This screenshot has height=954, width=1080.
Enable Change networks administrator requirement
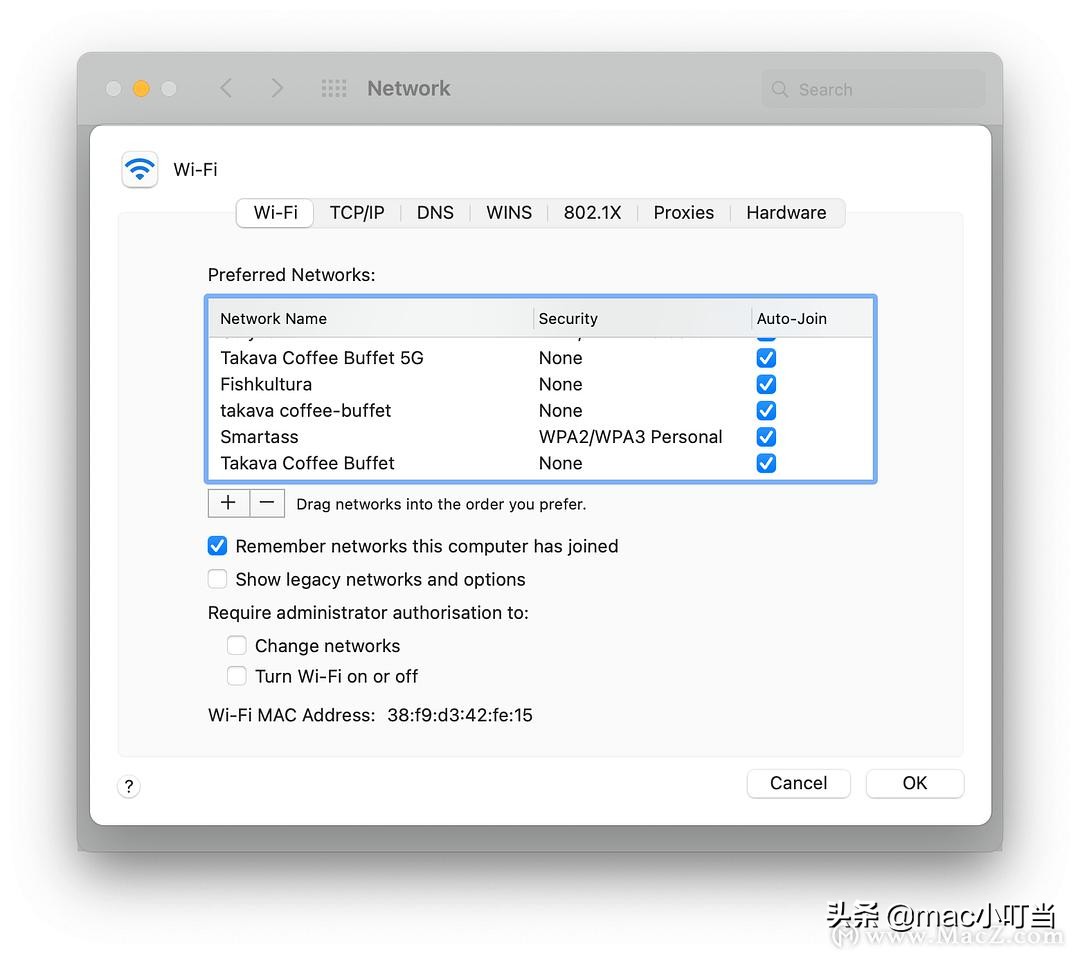click(x=237, y=645)
